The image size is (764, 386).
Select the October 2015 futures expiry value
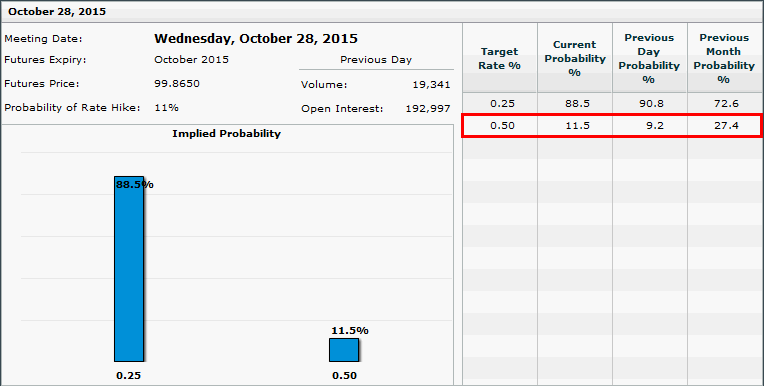pos(191,60)
